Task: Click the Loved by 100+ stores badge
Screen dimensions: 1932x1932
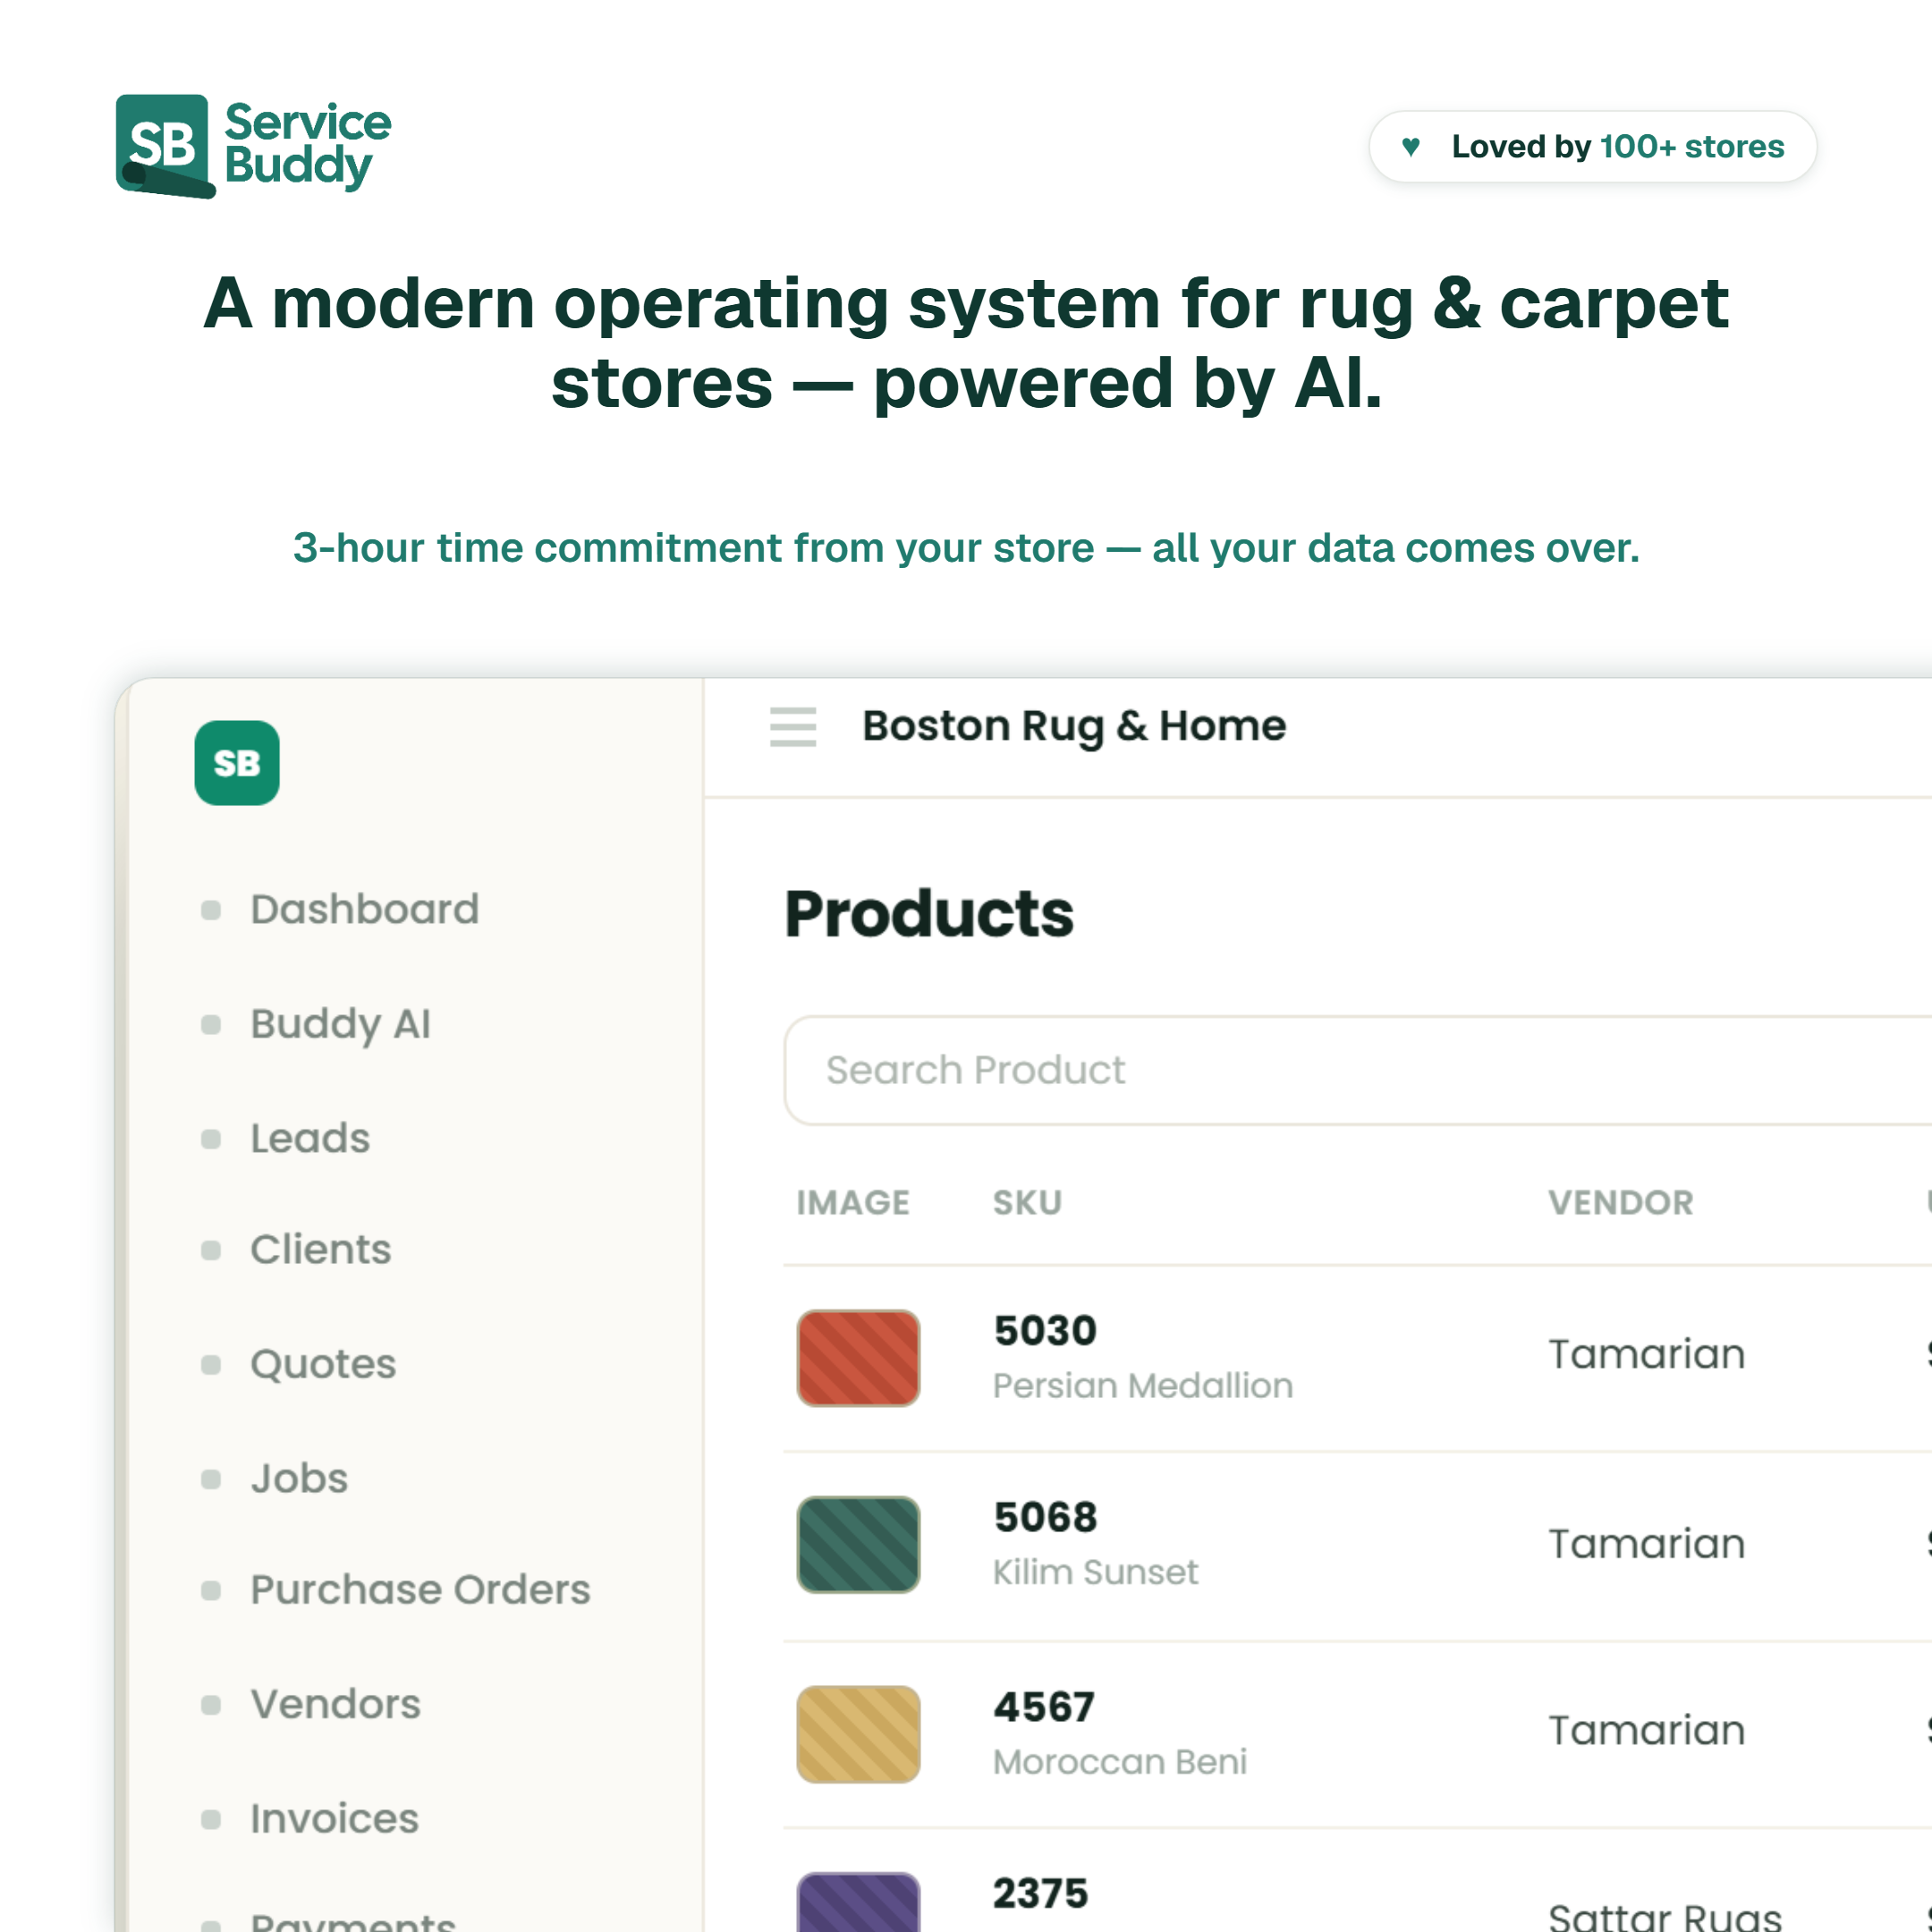Action: [x=1592, y=146]
